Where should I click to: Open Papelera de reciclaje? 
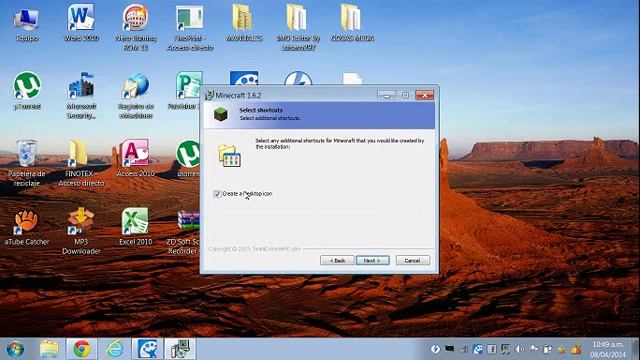27,163
